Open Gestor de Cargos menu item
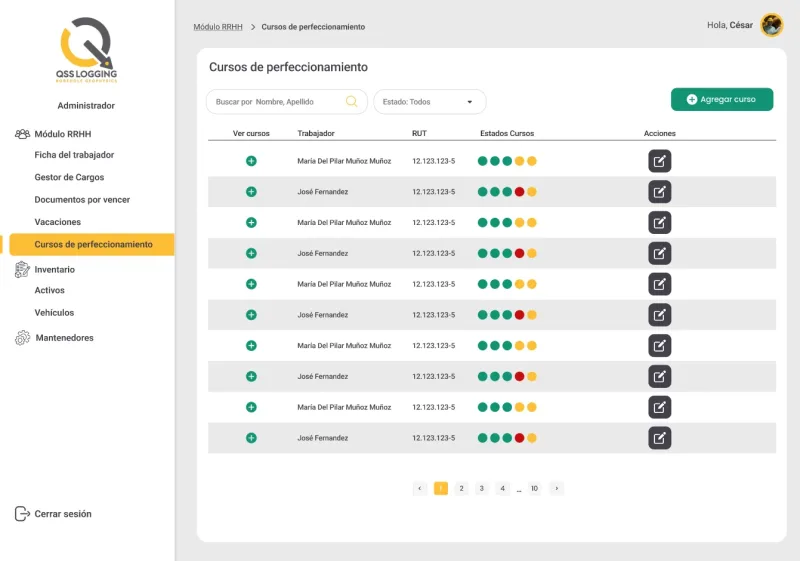Screen dimensions: 800x561 coord(69,177)
